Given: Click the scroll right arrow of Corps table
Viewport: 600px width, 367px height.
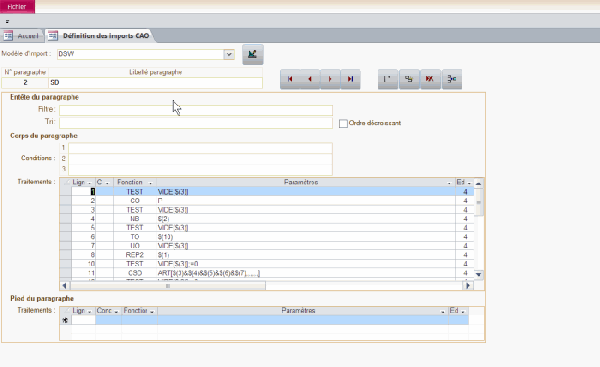Looking at the screenshot, I should coord(468,285).
